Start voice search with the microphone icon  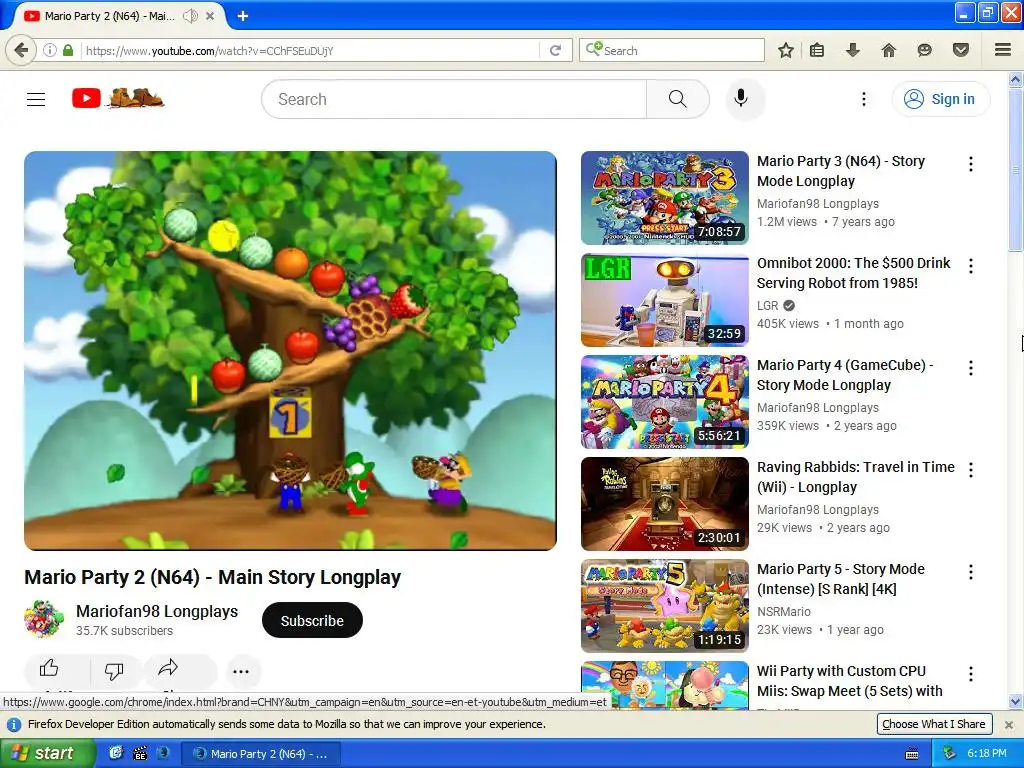coord(741,99)
